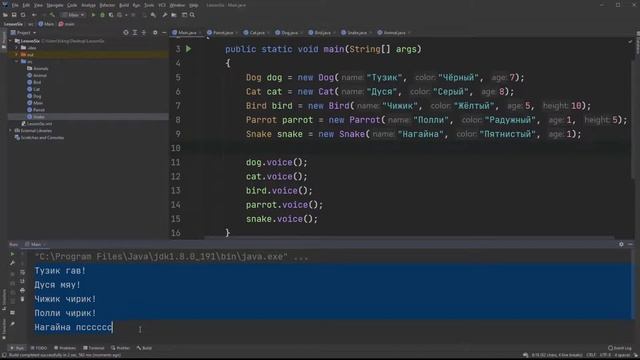Print console output icon
Viewport: 640px width, 360px height.
tap(22, 290)
